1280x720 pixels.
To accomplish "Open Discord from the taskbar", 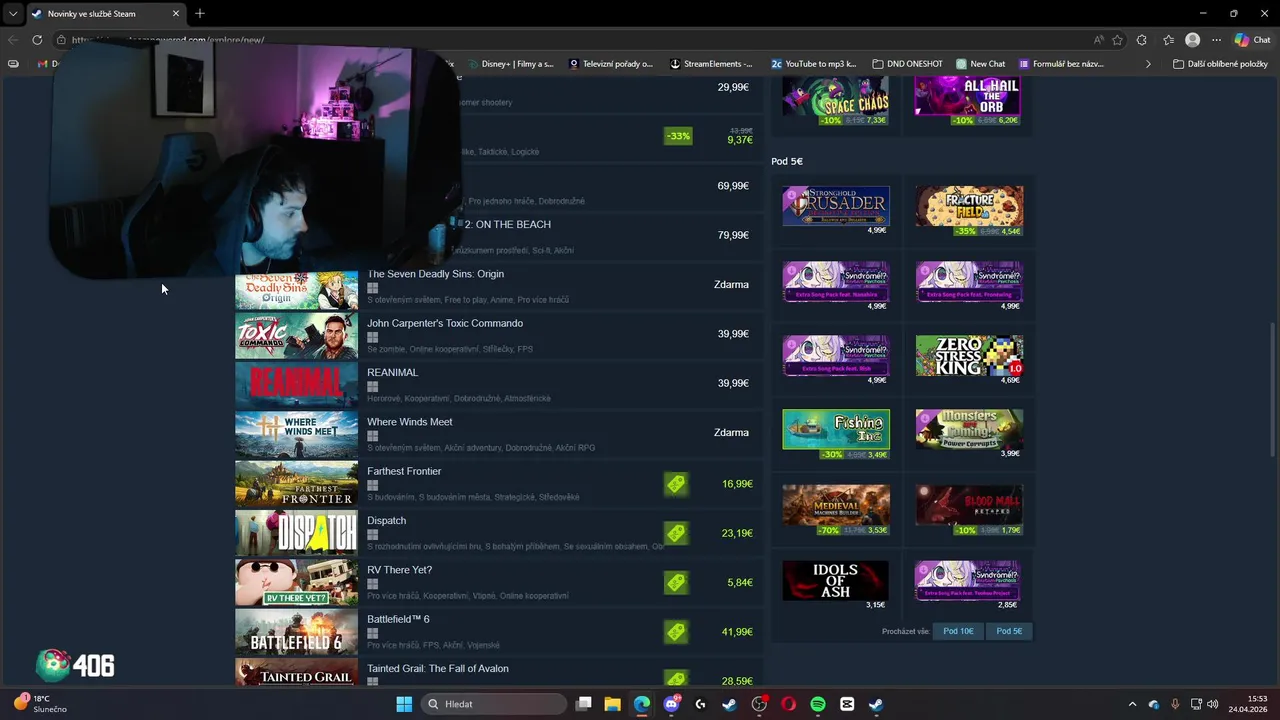I will (672, 704).
